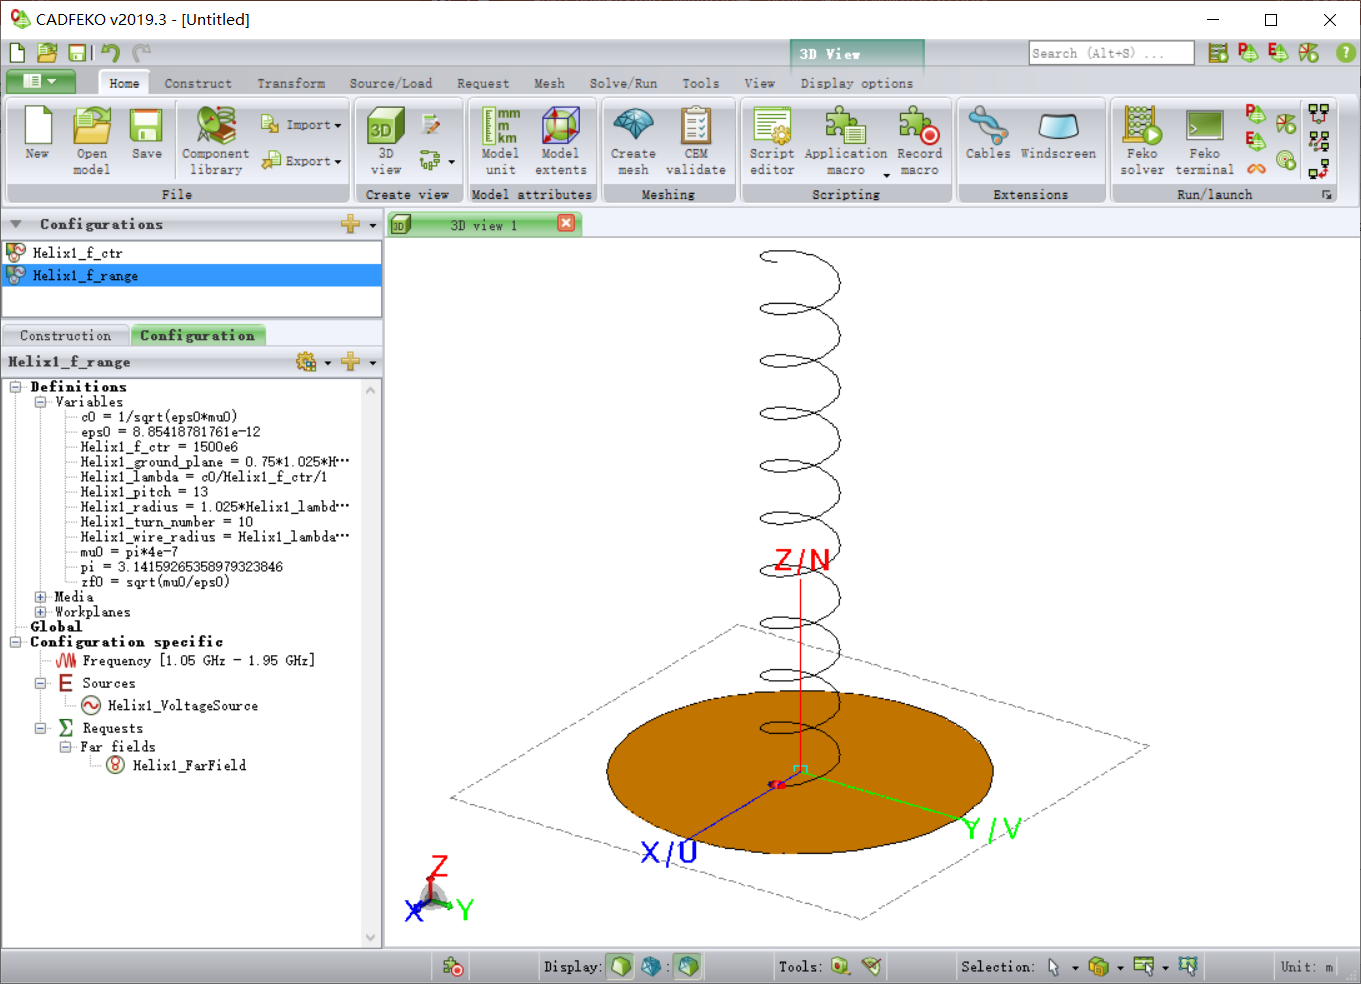
Task: Select the variable Helix1_pitch = 13
Action: [x=144, y=492]
